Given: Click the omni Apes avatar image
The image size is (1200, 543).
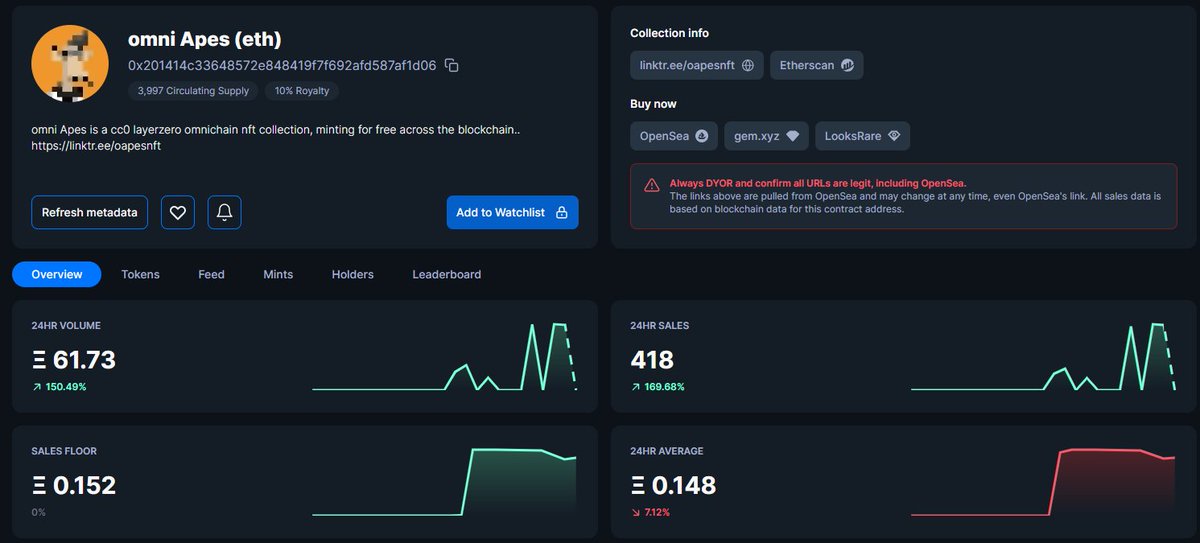Looking at the screenshot, I should [x=70, y=63].
